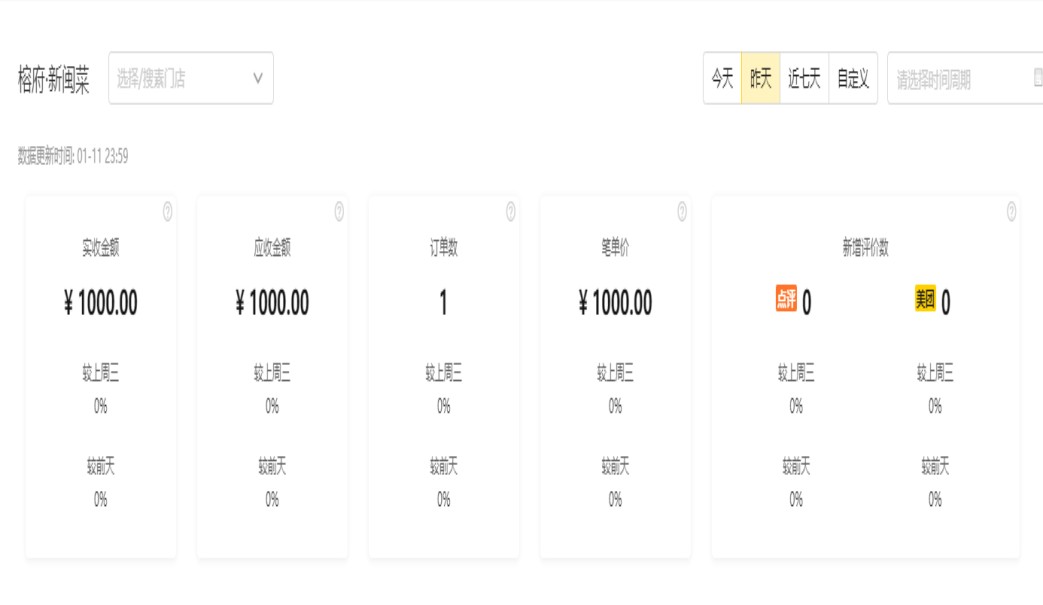Open the help tooltip on 订单数 card
1043x605 pixels.
(510, 211)
